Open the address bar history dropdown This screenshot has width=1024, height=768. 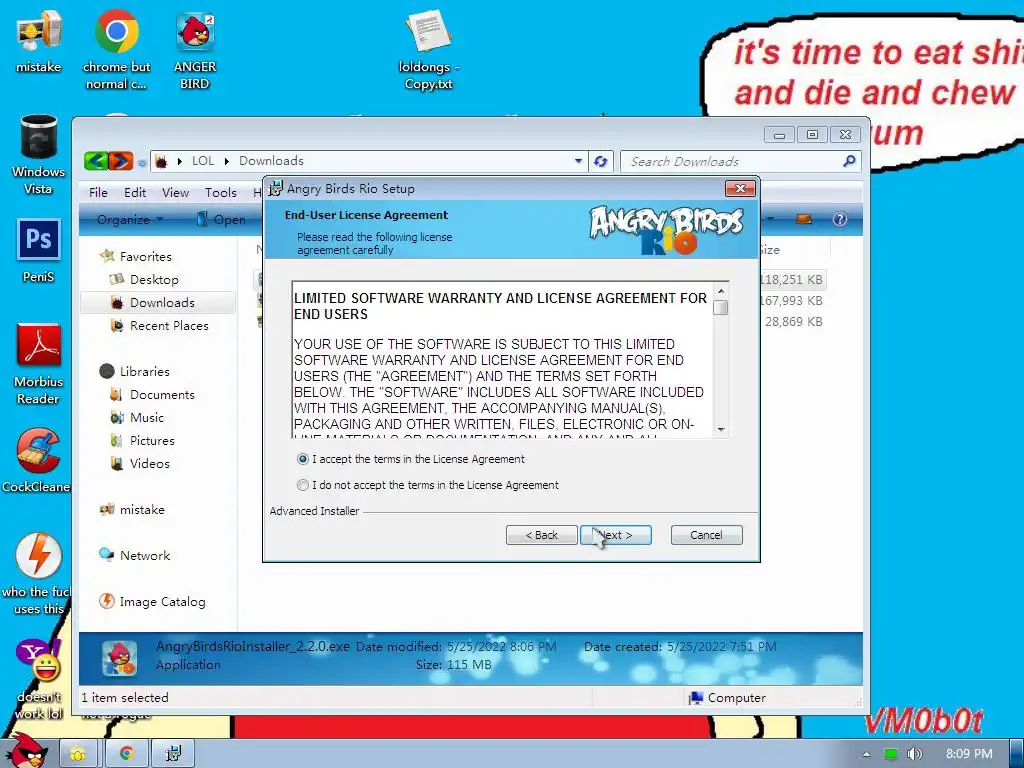click(x=578, y=161)
